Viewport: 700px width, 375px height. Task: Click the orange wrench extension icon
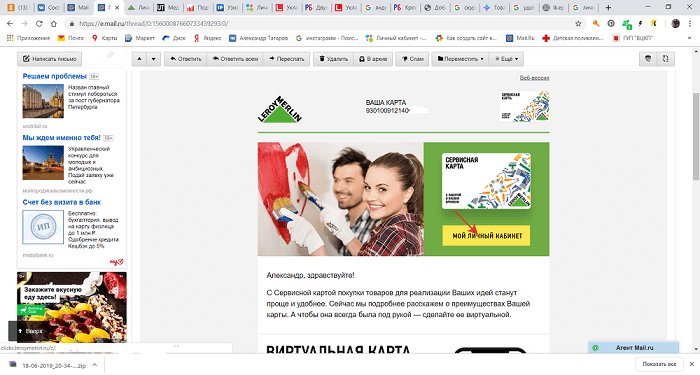coord(596,23)
